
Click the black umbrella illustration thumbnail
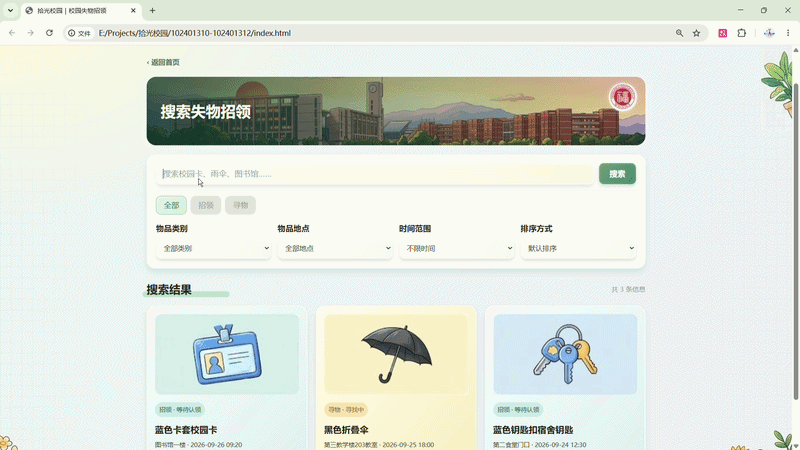[396, 354]
